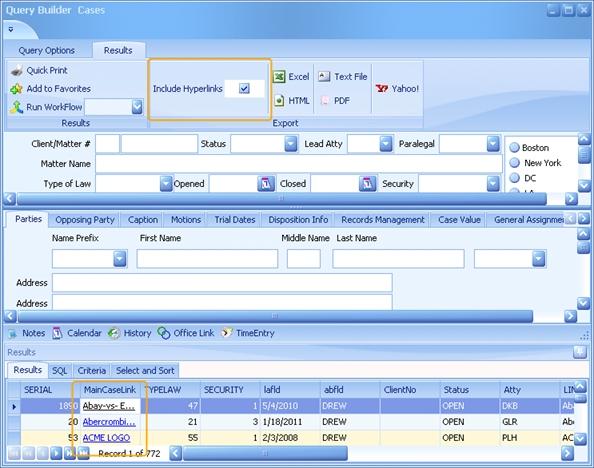Switch to the SQL results tab
This screenshot has height=468, width=594.
click(x=59, y=371)
